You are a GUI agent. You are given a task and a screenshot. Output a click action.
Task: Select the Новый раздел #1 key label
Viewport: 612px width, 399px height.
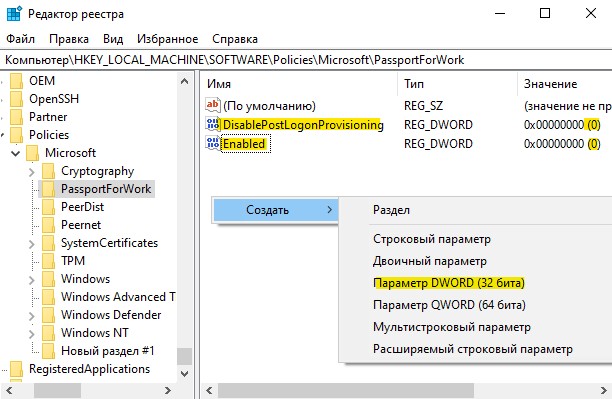coord(108,351)
